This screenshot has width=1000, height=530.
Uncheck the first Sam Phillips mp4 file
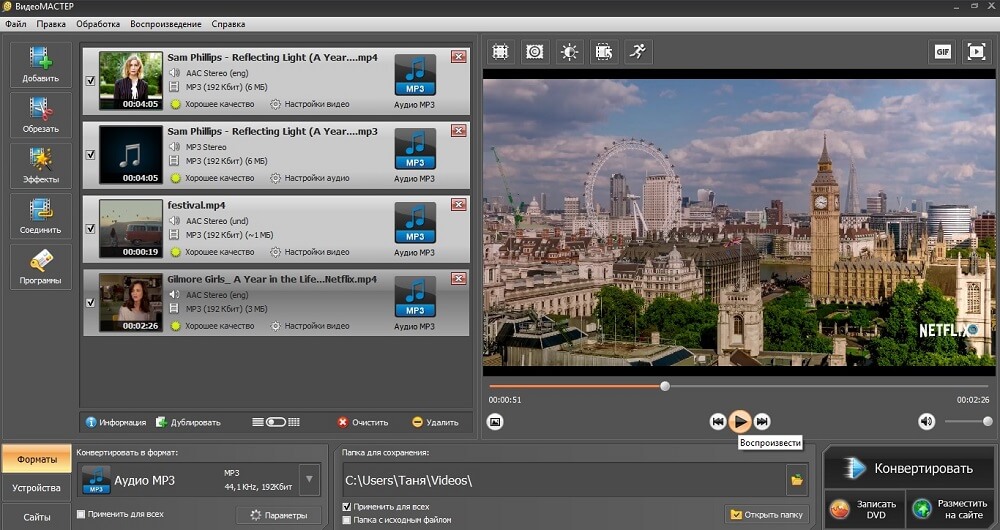[91, 81]
